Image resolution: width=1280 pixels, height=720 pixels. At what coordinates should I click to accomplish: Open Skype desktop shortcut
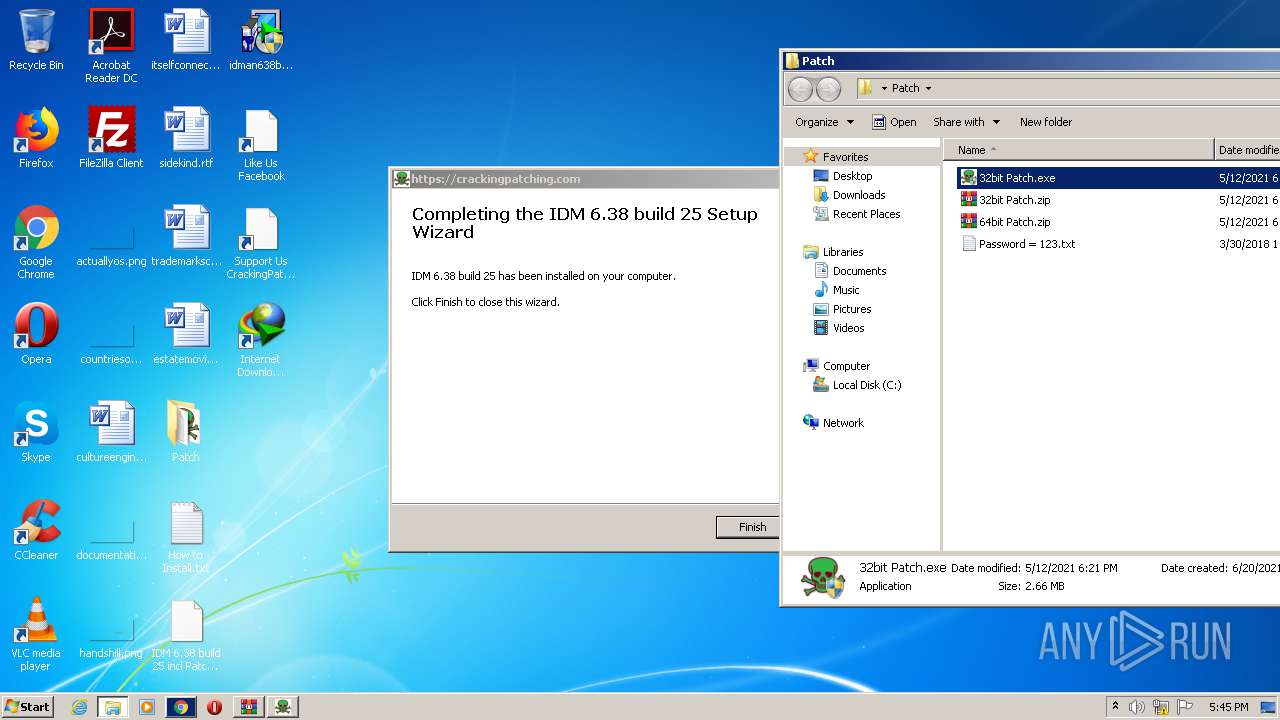(36, 432)
